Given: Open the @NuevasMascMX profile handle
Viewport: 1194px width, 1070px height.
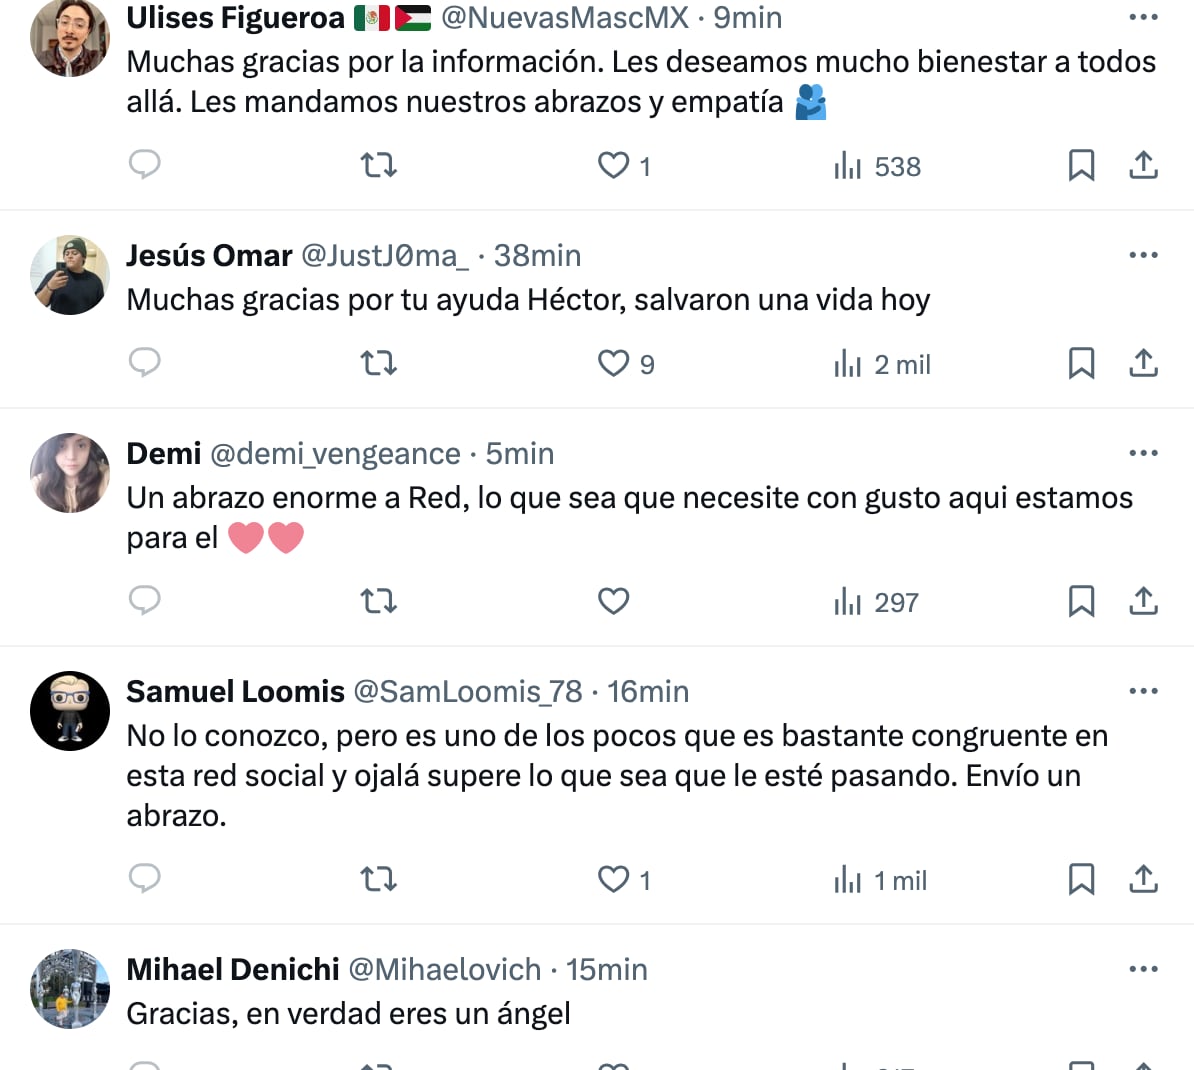Looking at the screenshot, I should pyautogui.click(x=565, y=17).
